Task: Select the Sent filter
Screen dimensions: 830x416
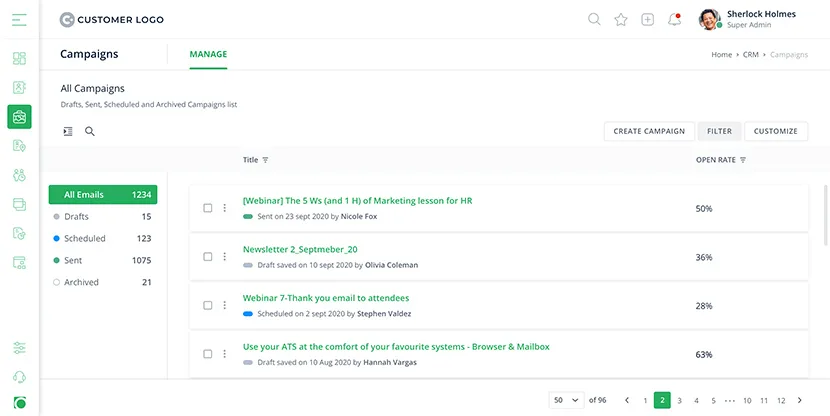Action: (103, 260)
